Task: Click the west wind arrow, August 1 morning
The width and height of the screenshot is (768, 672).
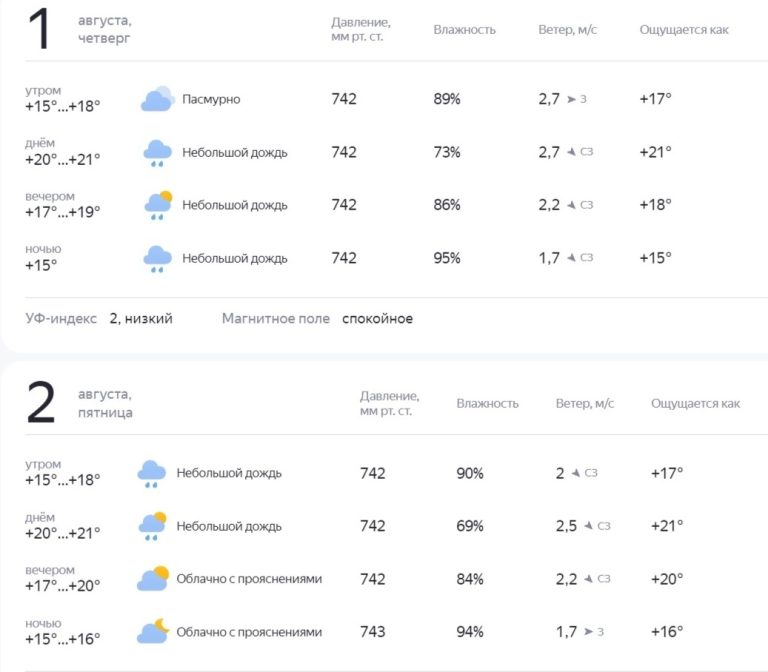Action: point(571,99)
